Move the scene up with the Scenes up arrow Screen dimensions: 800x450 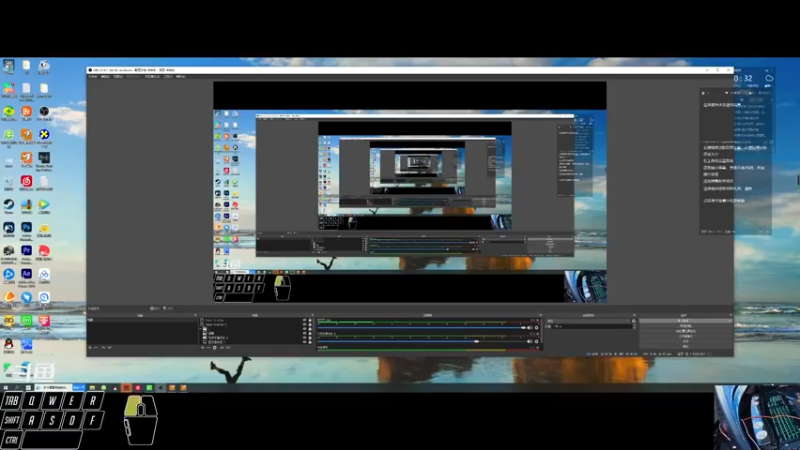pyautogui.click(x=103, y=347)
